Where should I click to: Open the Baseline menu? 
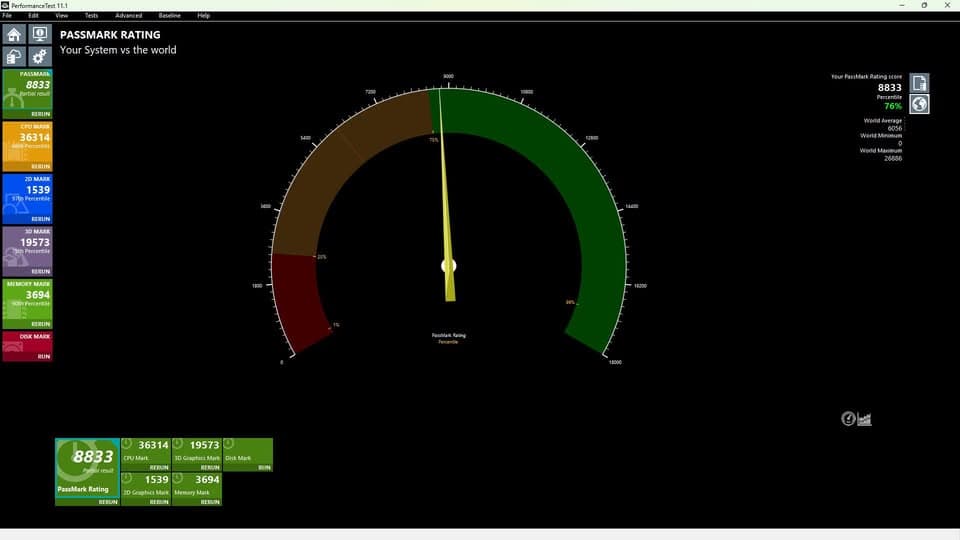[170, 15]
